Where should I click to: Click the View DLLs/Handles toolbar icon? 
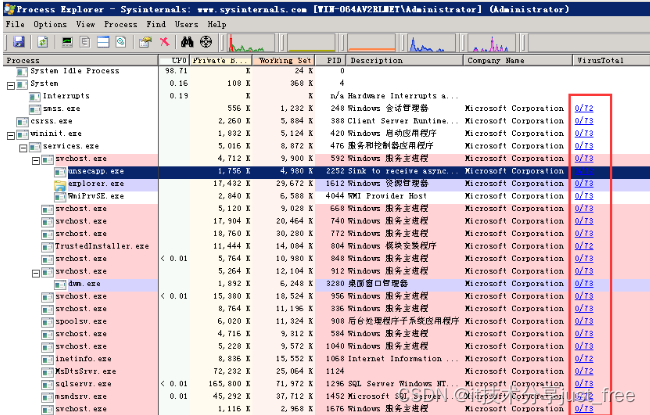coord(121,42)
